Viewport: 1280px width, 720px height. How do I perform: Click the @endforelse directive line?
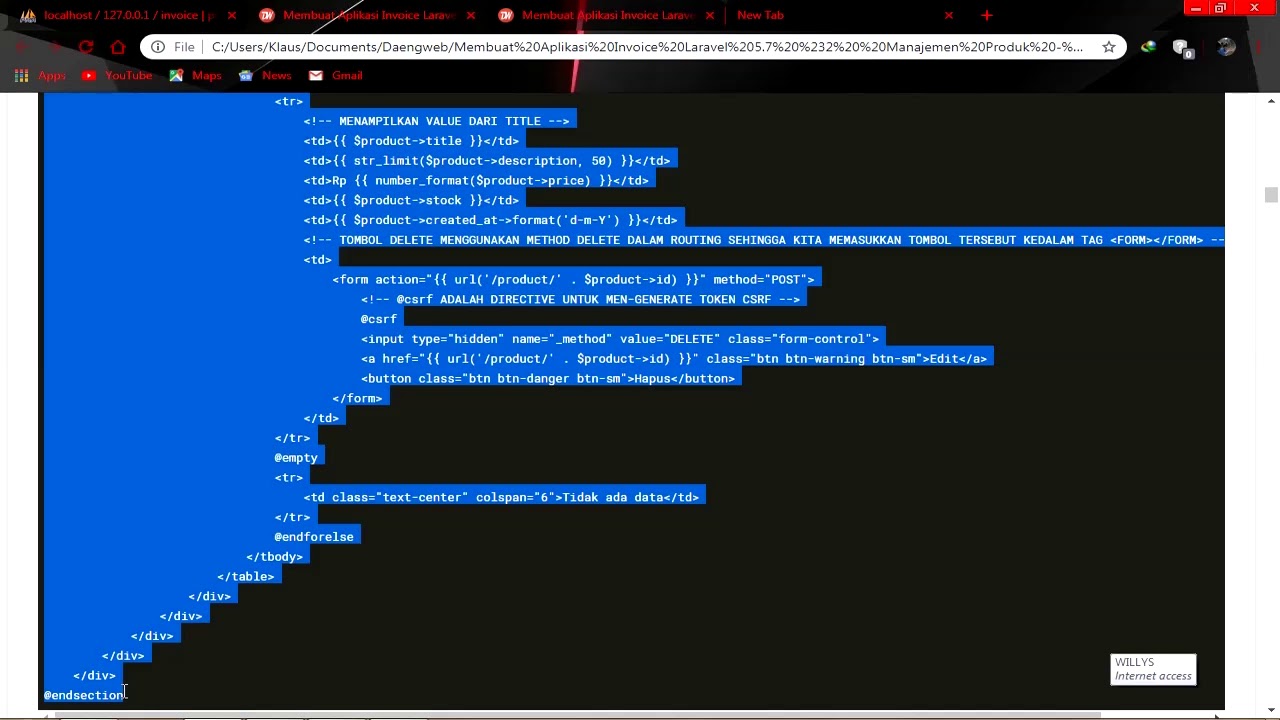point(314,537)
